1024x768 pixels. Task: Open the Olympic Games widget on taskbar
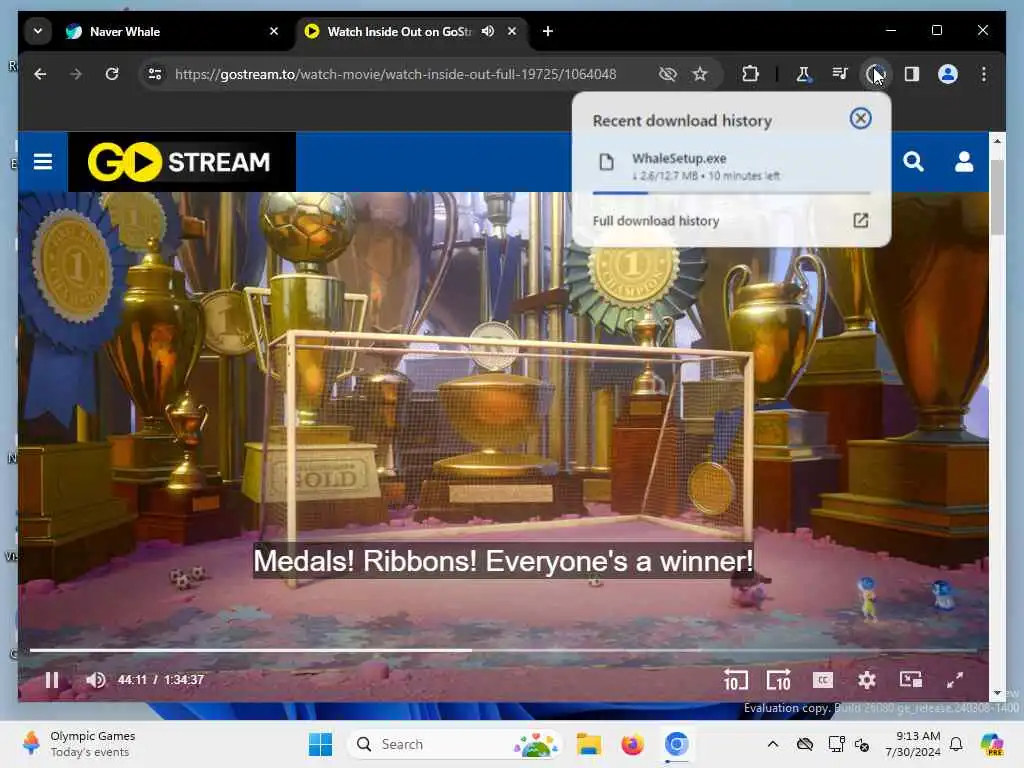pos(78,744)
